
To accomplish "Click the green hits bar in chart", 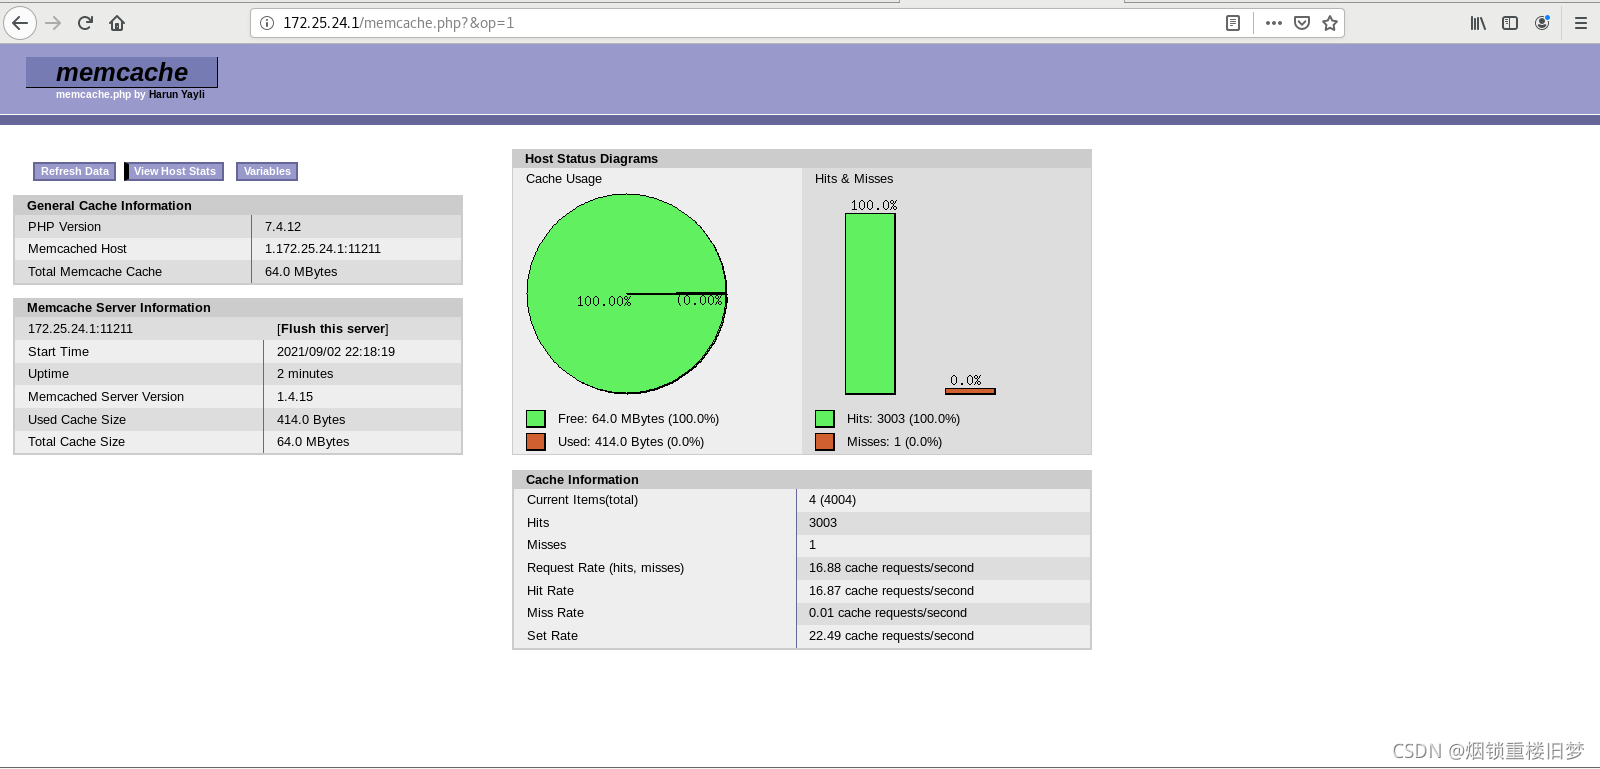I will coord(870,304).
